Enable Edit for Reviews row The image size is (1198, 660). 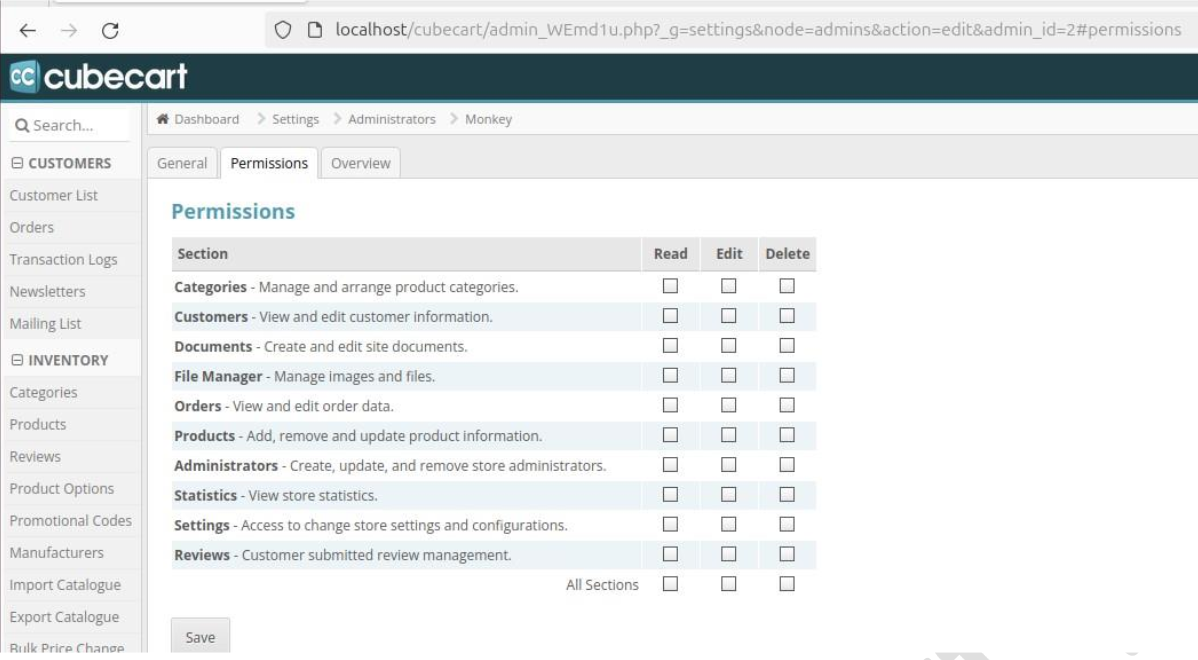pos(729,554)
